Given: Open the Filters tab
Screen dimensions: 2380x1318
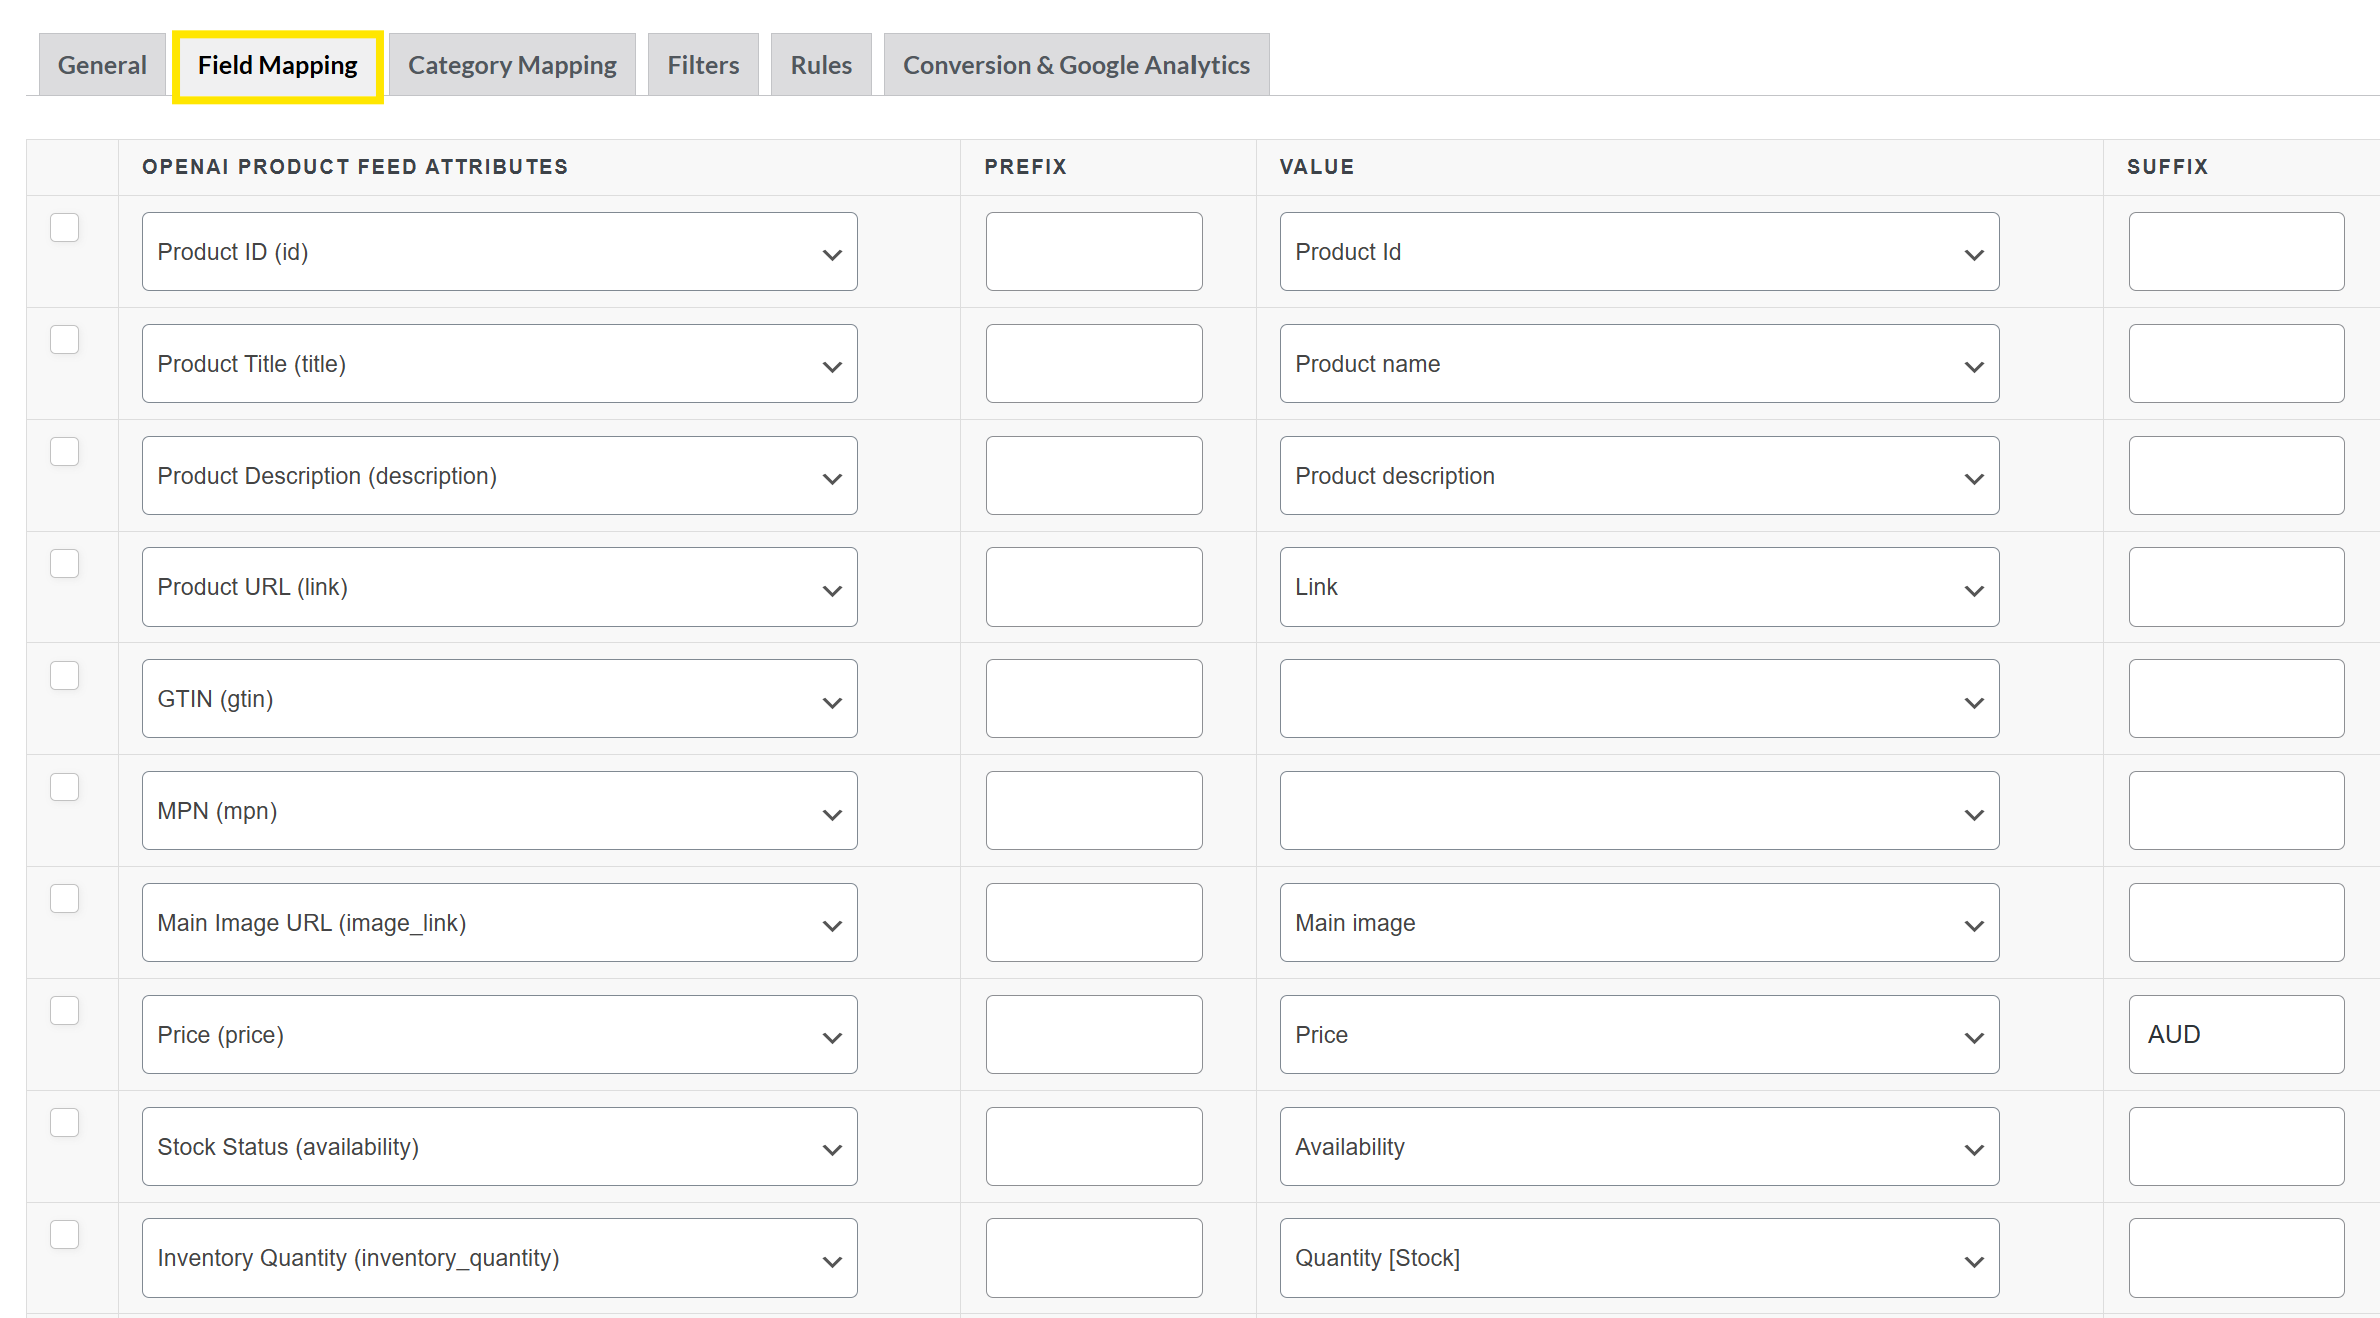Looking at the screenshot, I should [703, 65].
